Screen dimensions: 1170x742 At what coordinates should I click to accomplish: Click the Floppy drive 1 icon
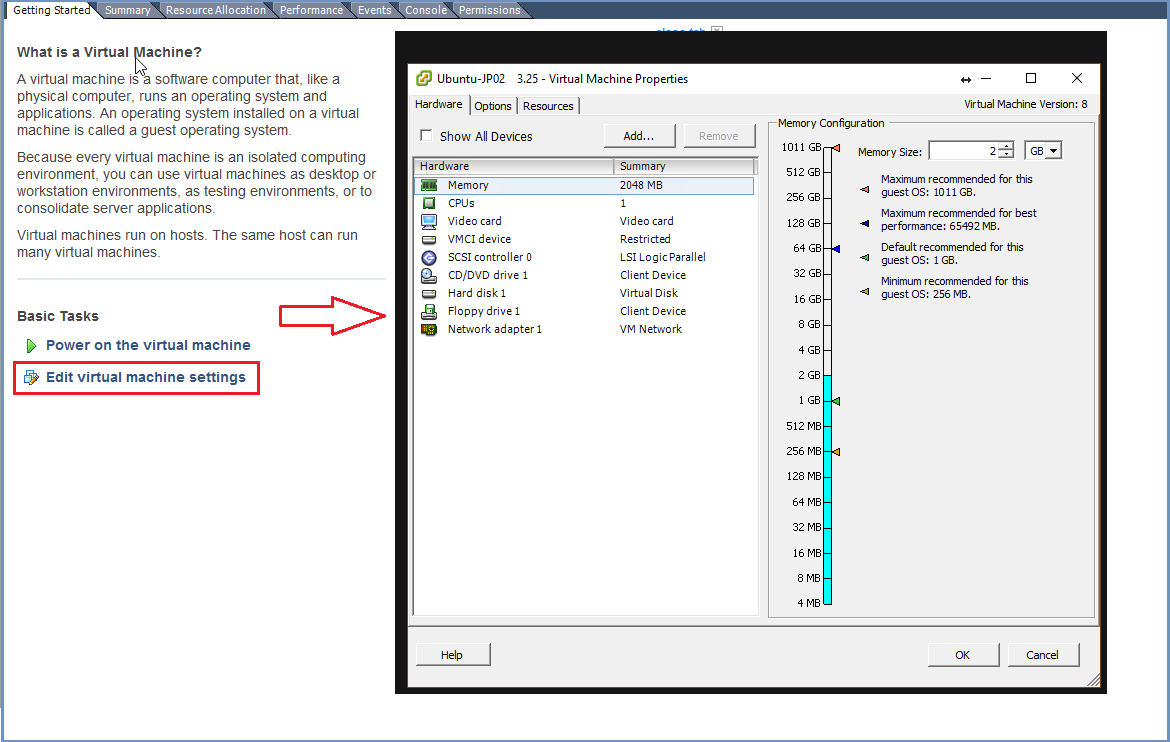pos(428,311)
